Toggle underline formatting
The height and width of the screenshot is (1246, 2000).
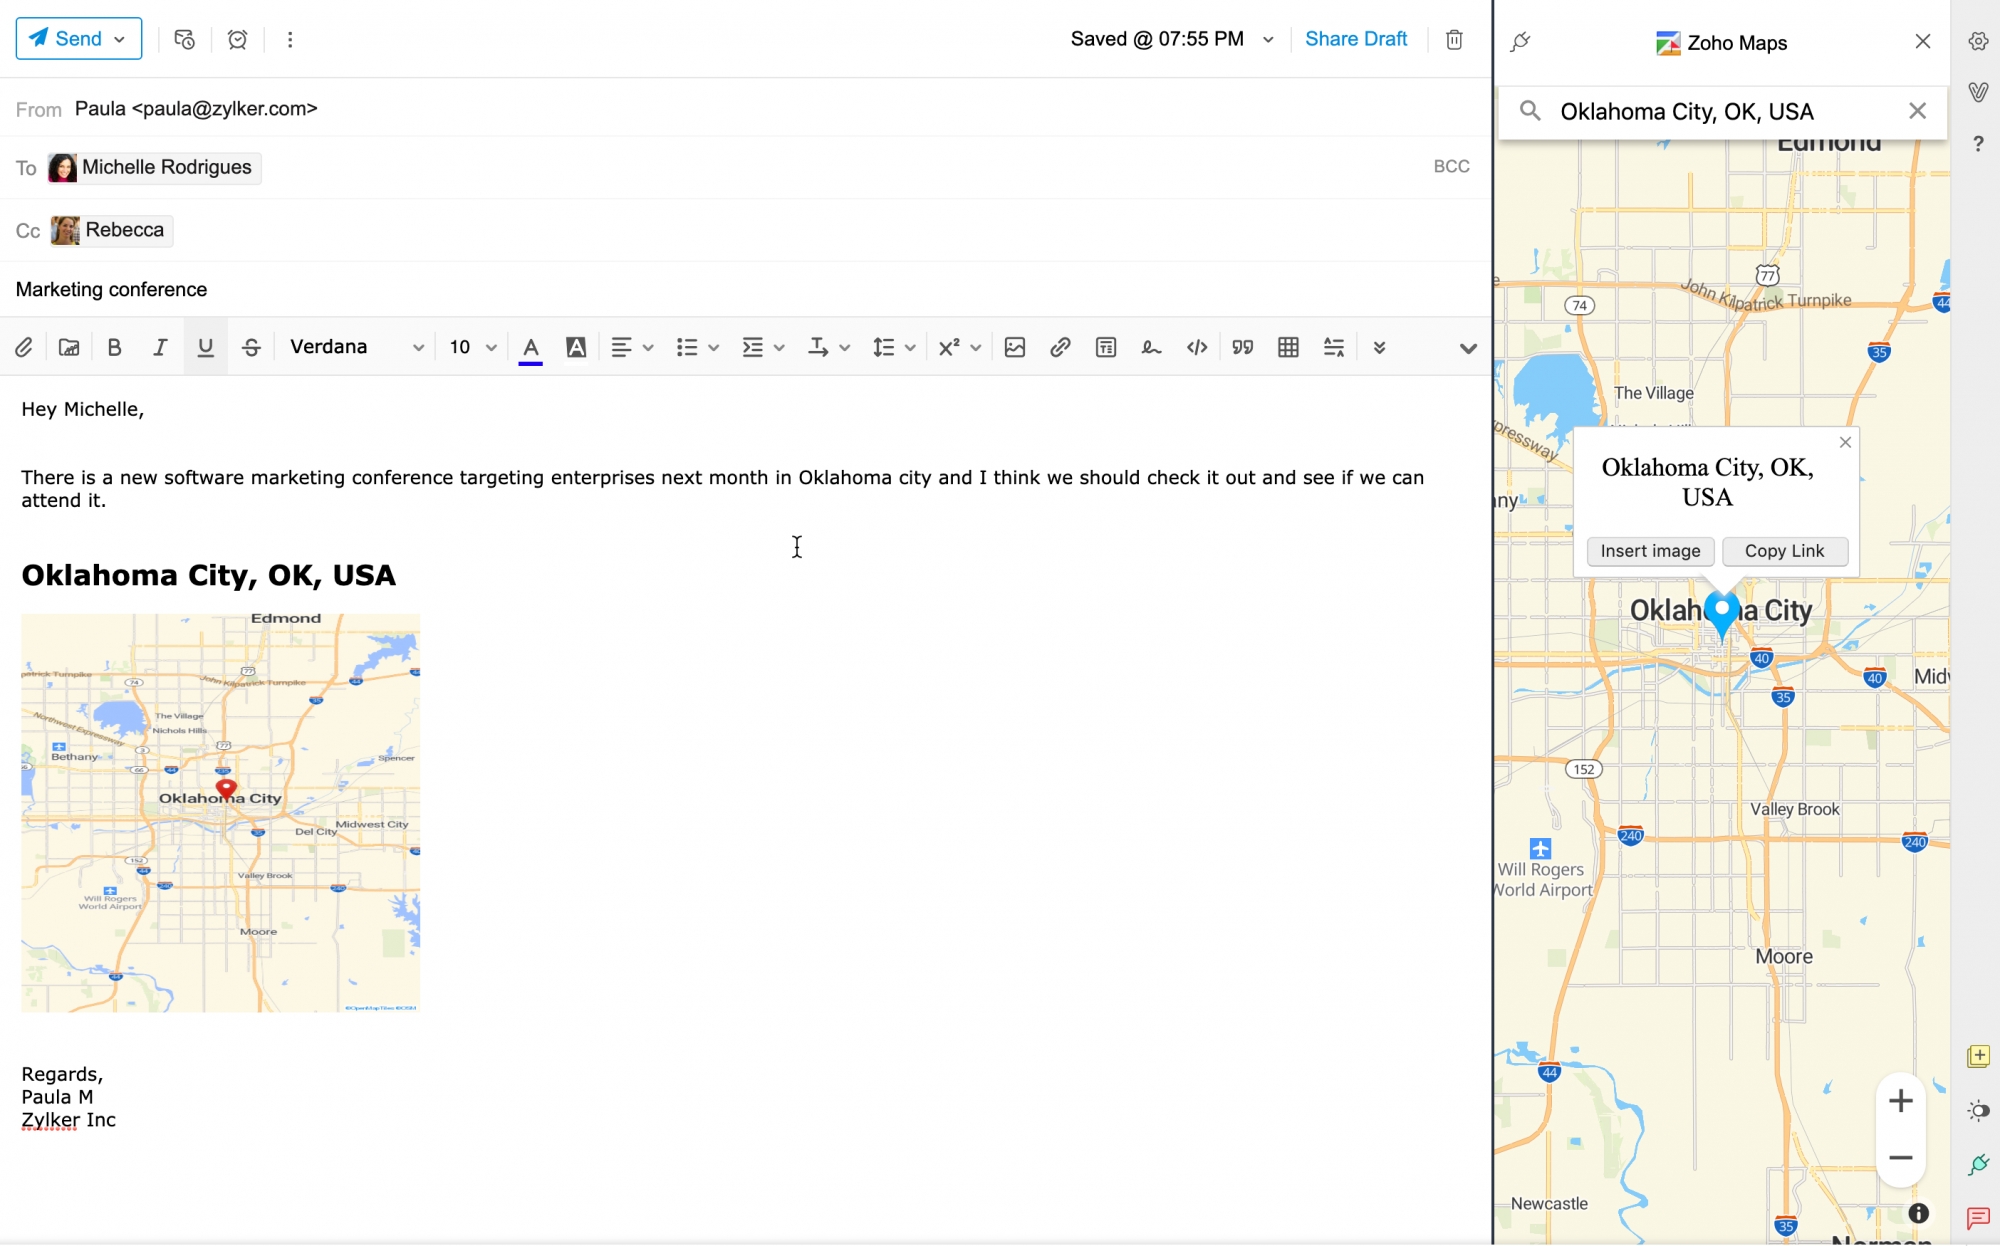pos(206,347)
